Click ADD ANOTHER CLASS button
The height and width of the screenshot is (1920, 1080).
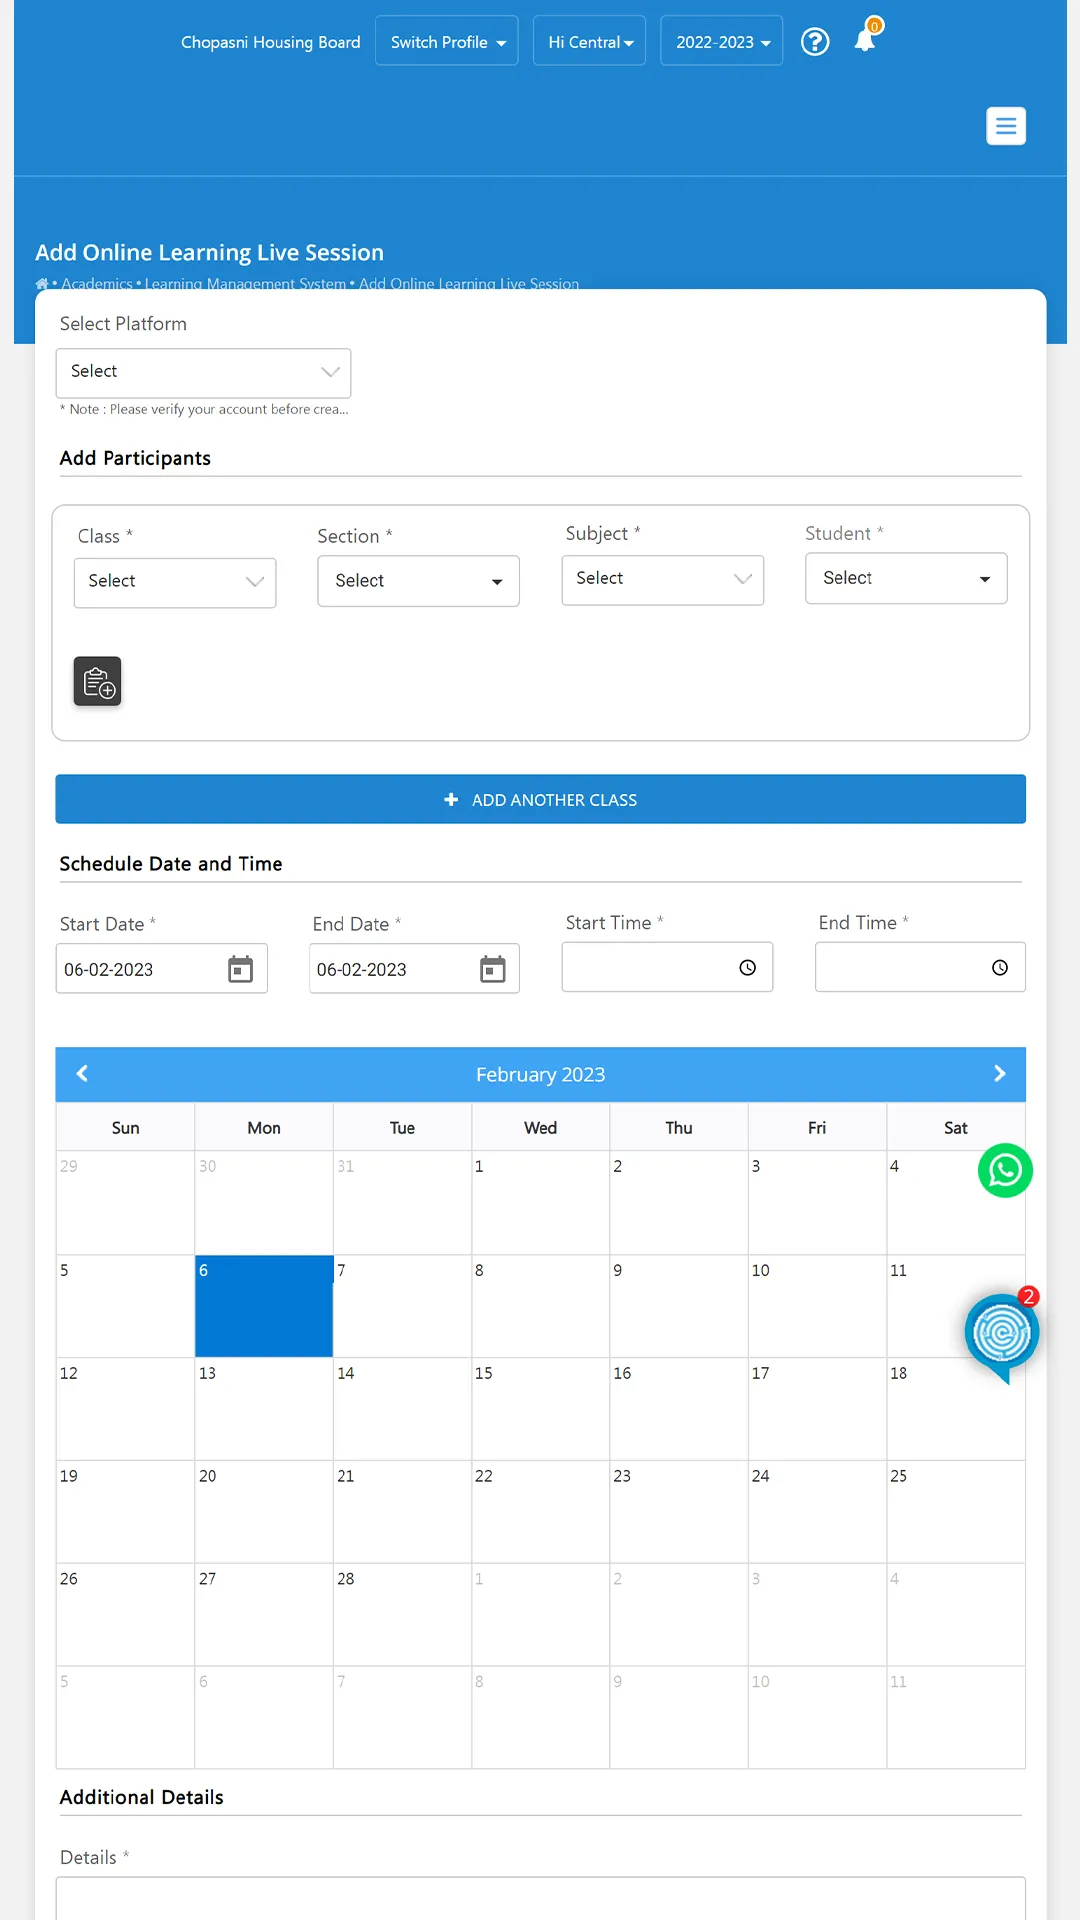click(540, 799)
